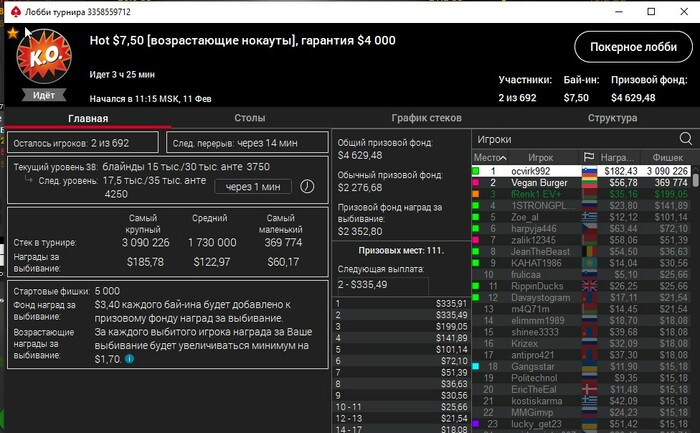Click the green color tag next to ocvirk992
The width and height of the screenshot is (700, 433).
tap(476, 171)
